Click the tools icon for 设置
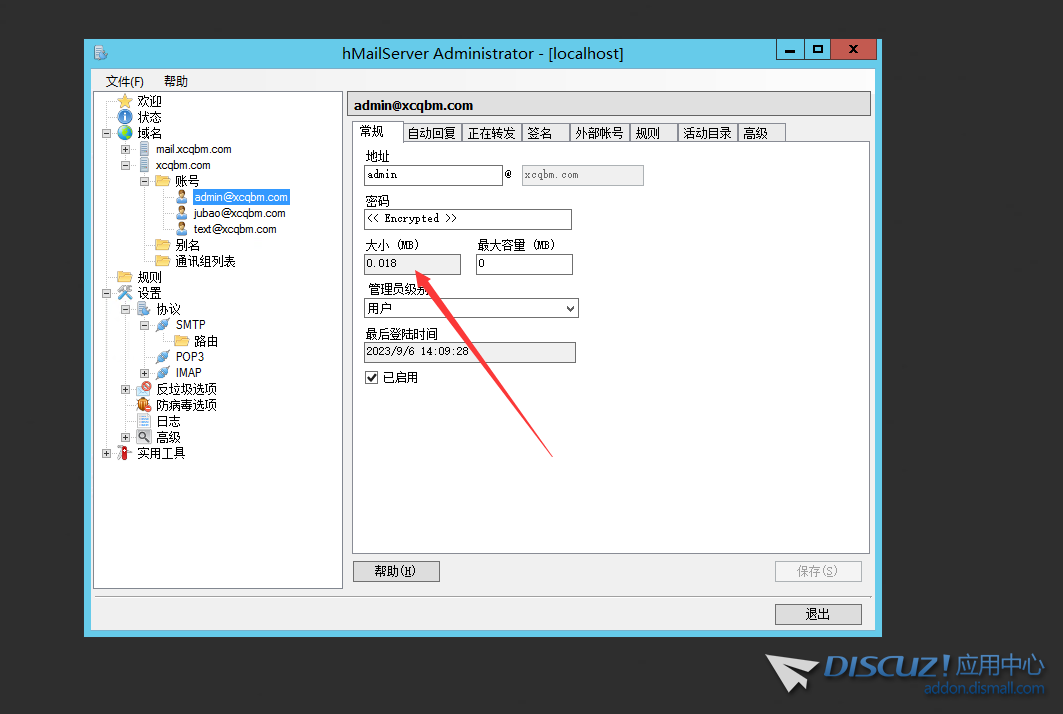The height and width of the screenshot is (714, 1063). [x=125, y=293]
